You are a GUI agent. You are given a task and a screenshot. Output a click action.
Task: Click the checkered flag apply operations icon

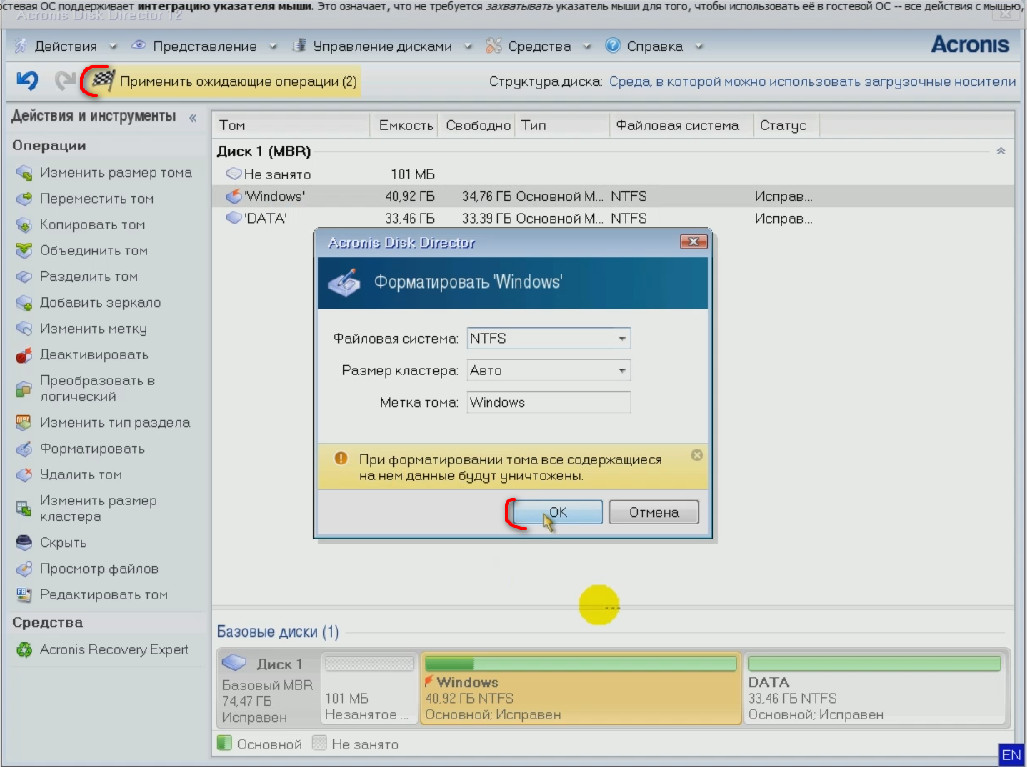[x=102, y=80]
